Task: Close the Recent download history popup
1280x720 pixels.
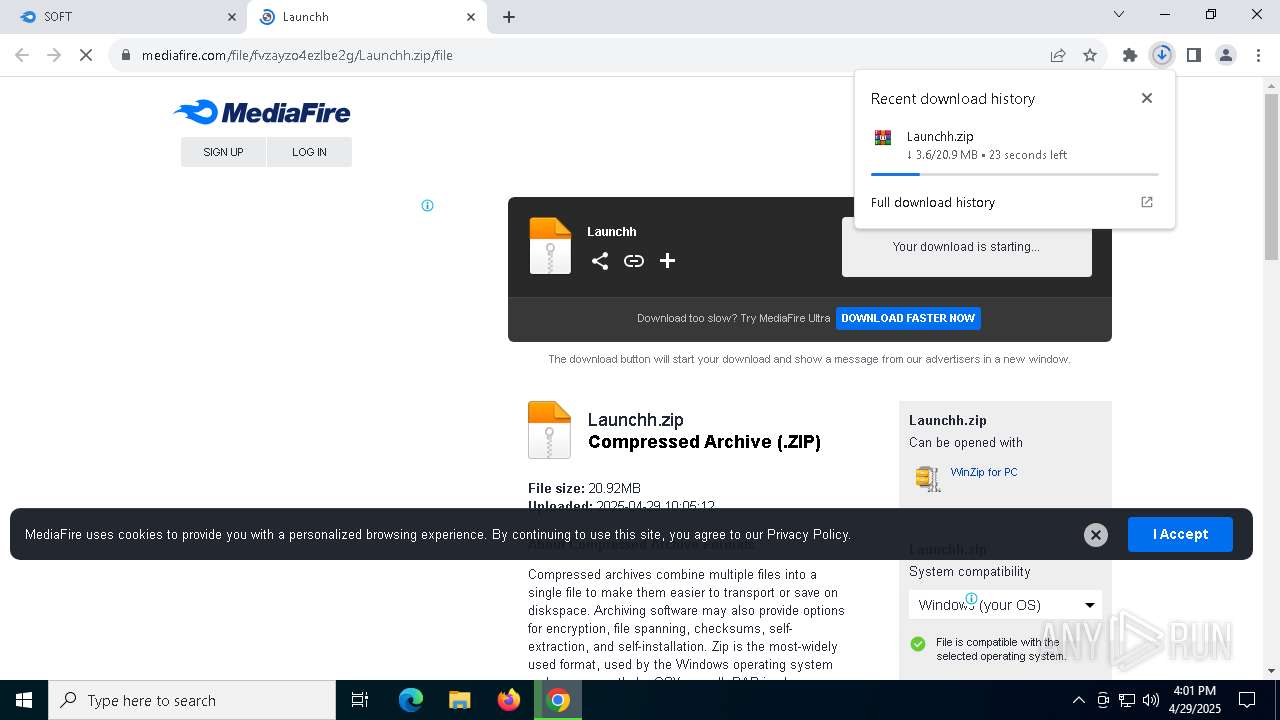Action: click(1147, 98)
